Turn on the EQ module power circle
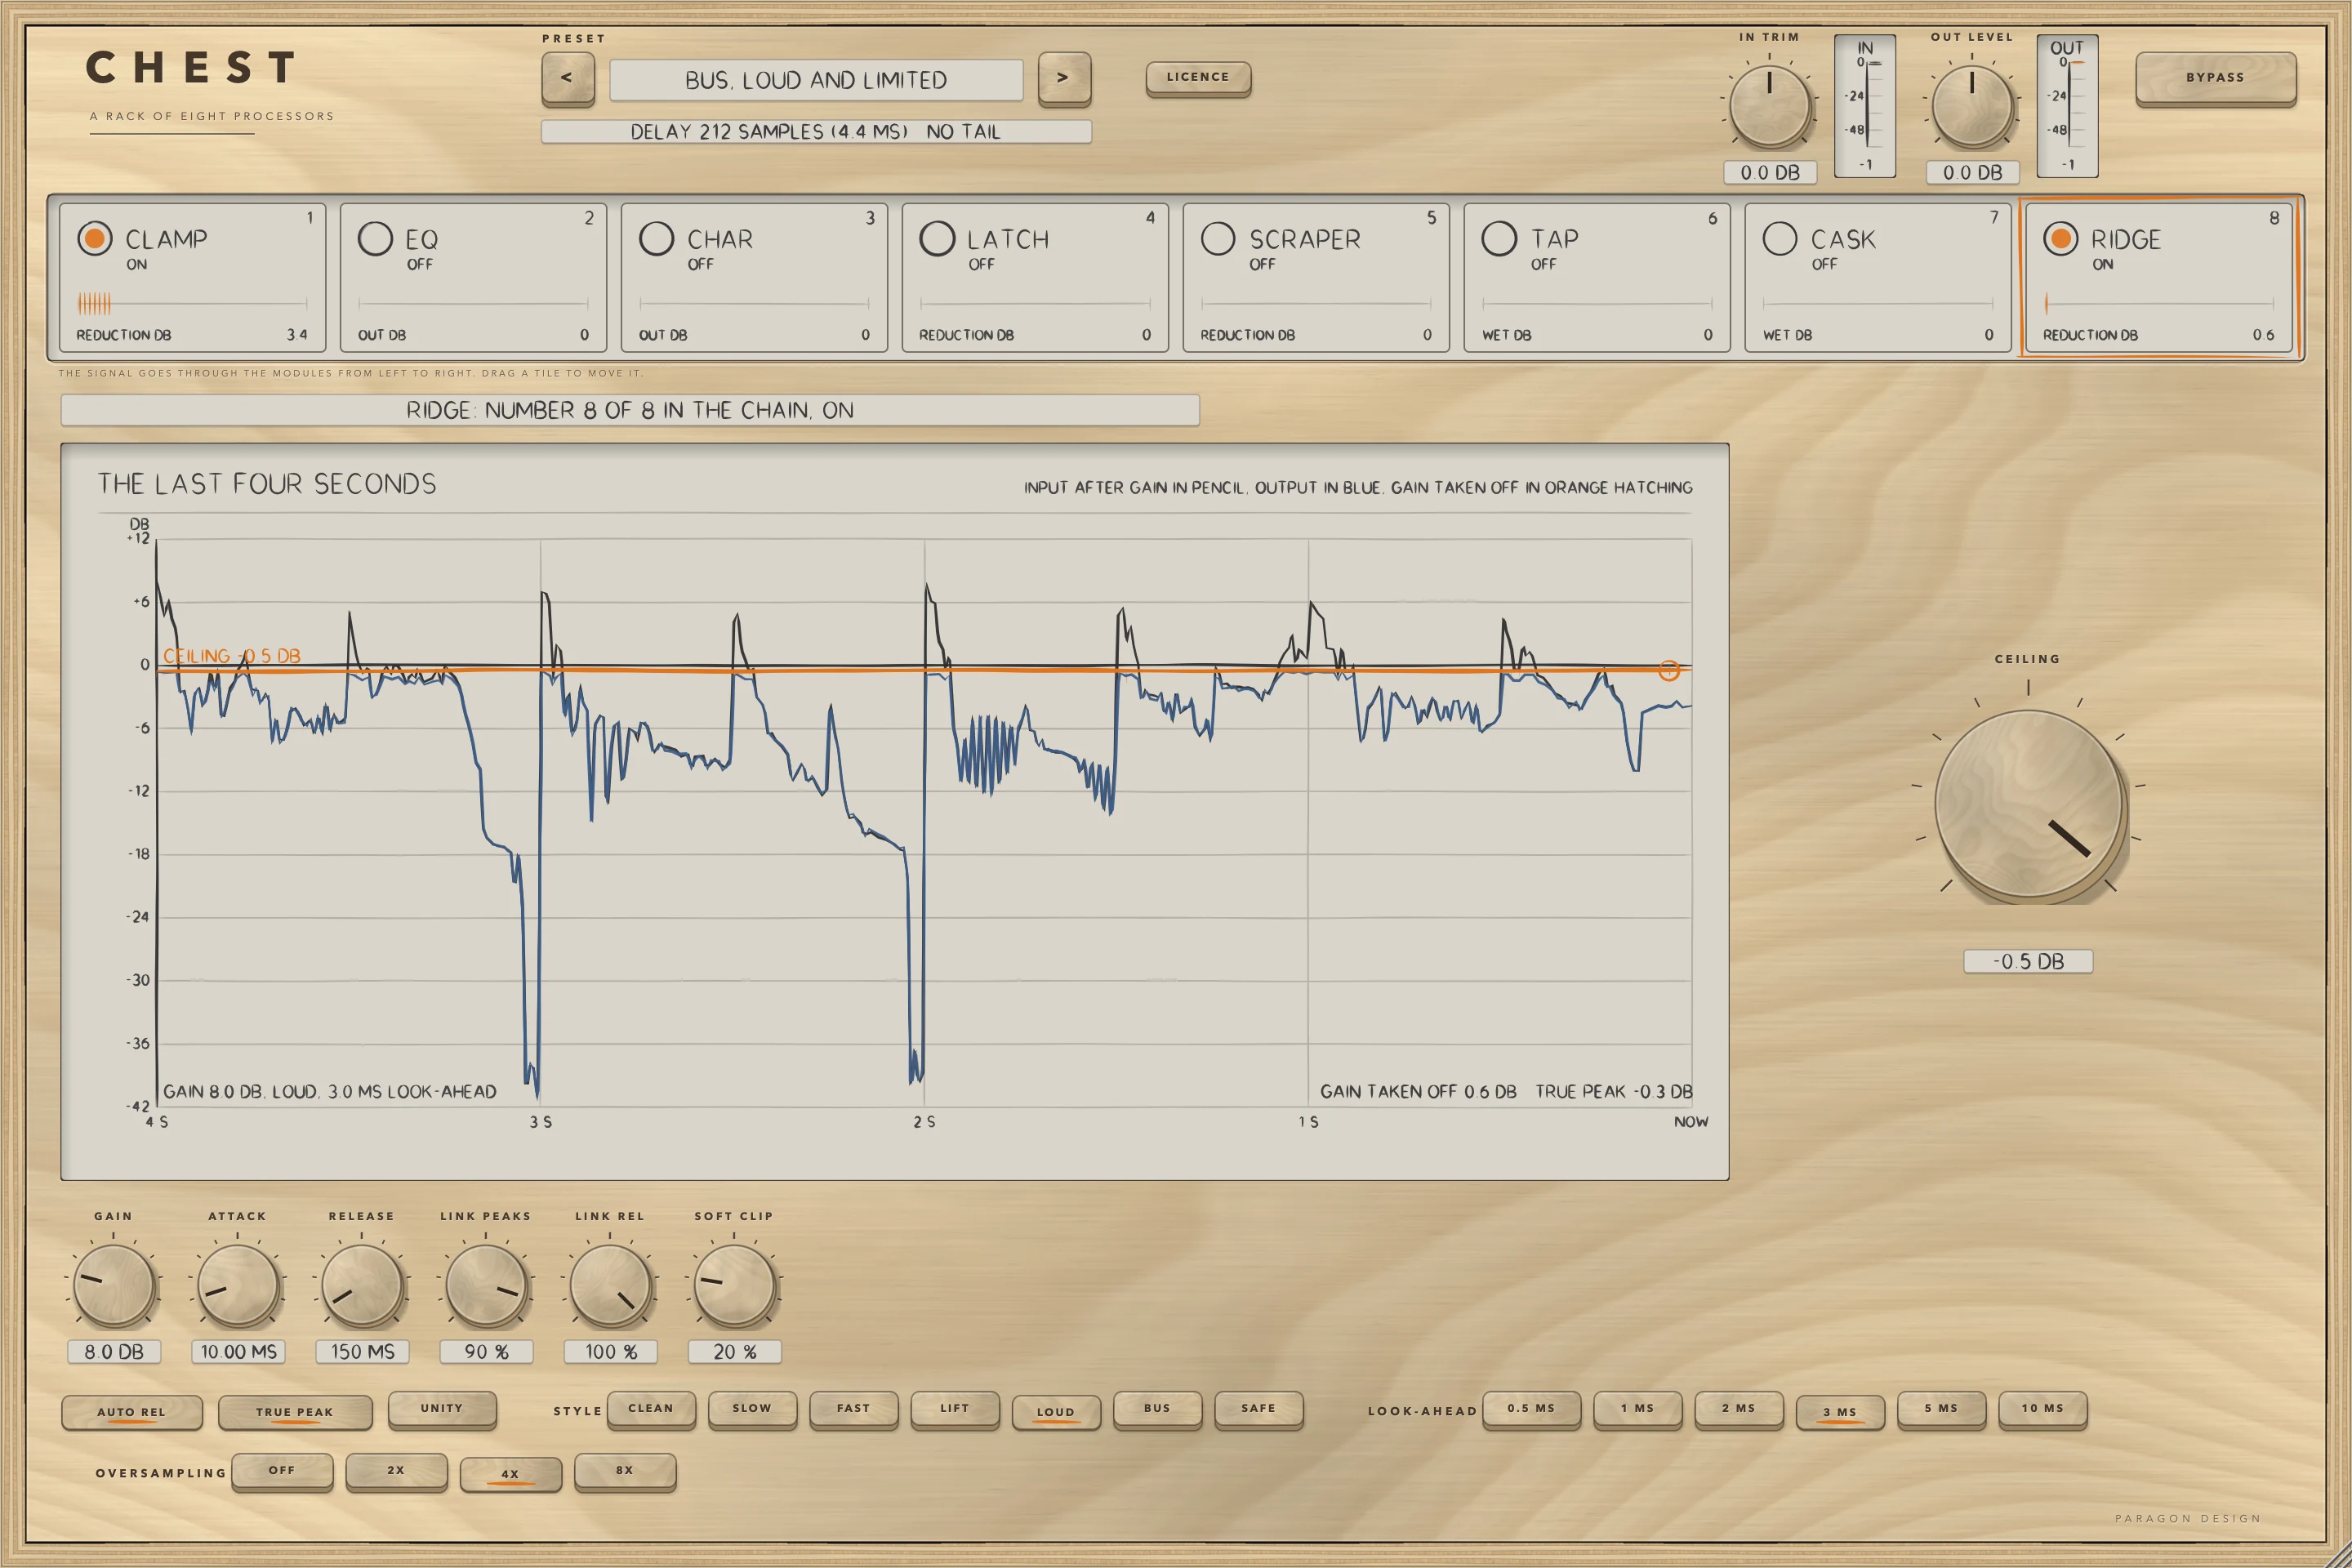This screenshot has width=2352, height=1568. coord(375,238)
